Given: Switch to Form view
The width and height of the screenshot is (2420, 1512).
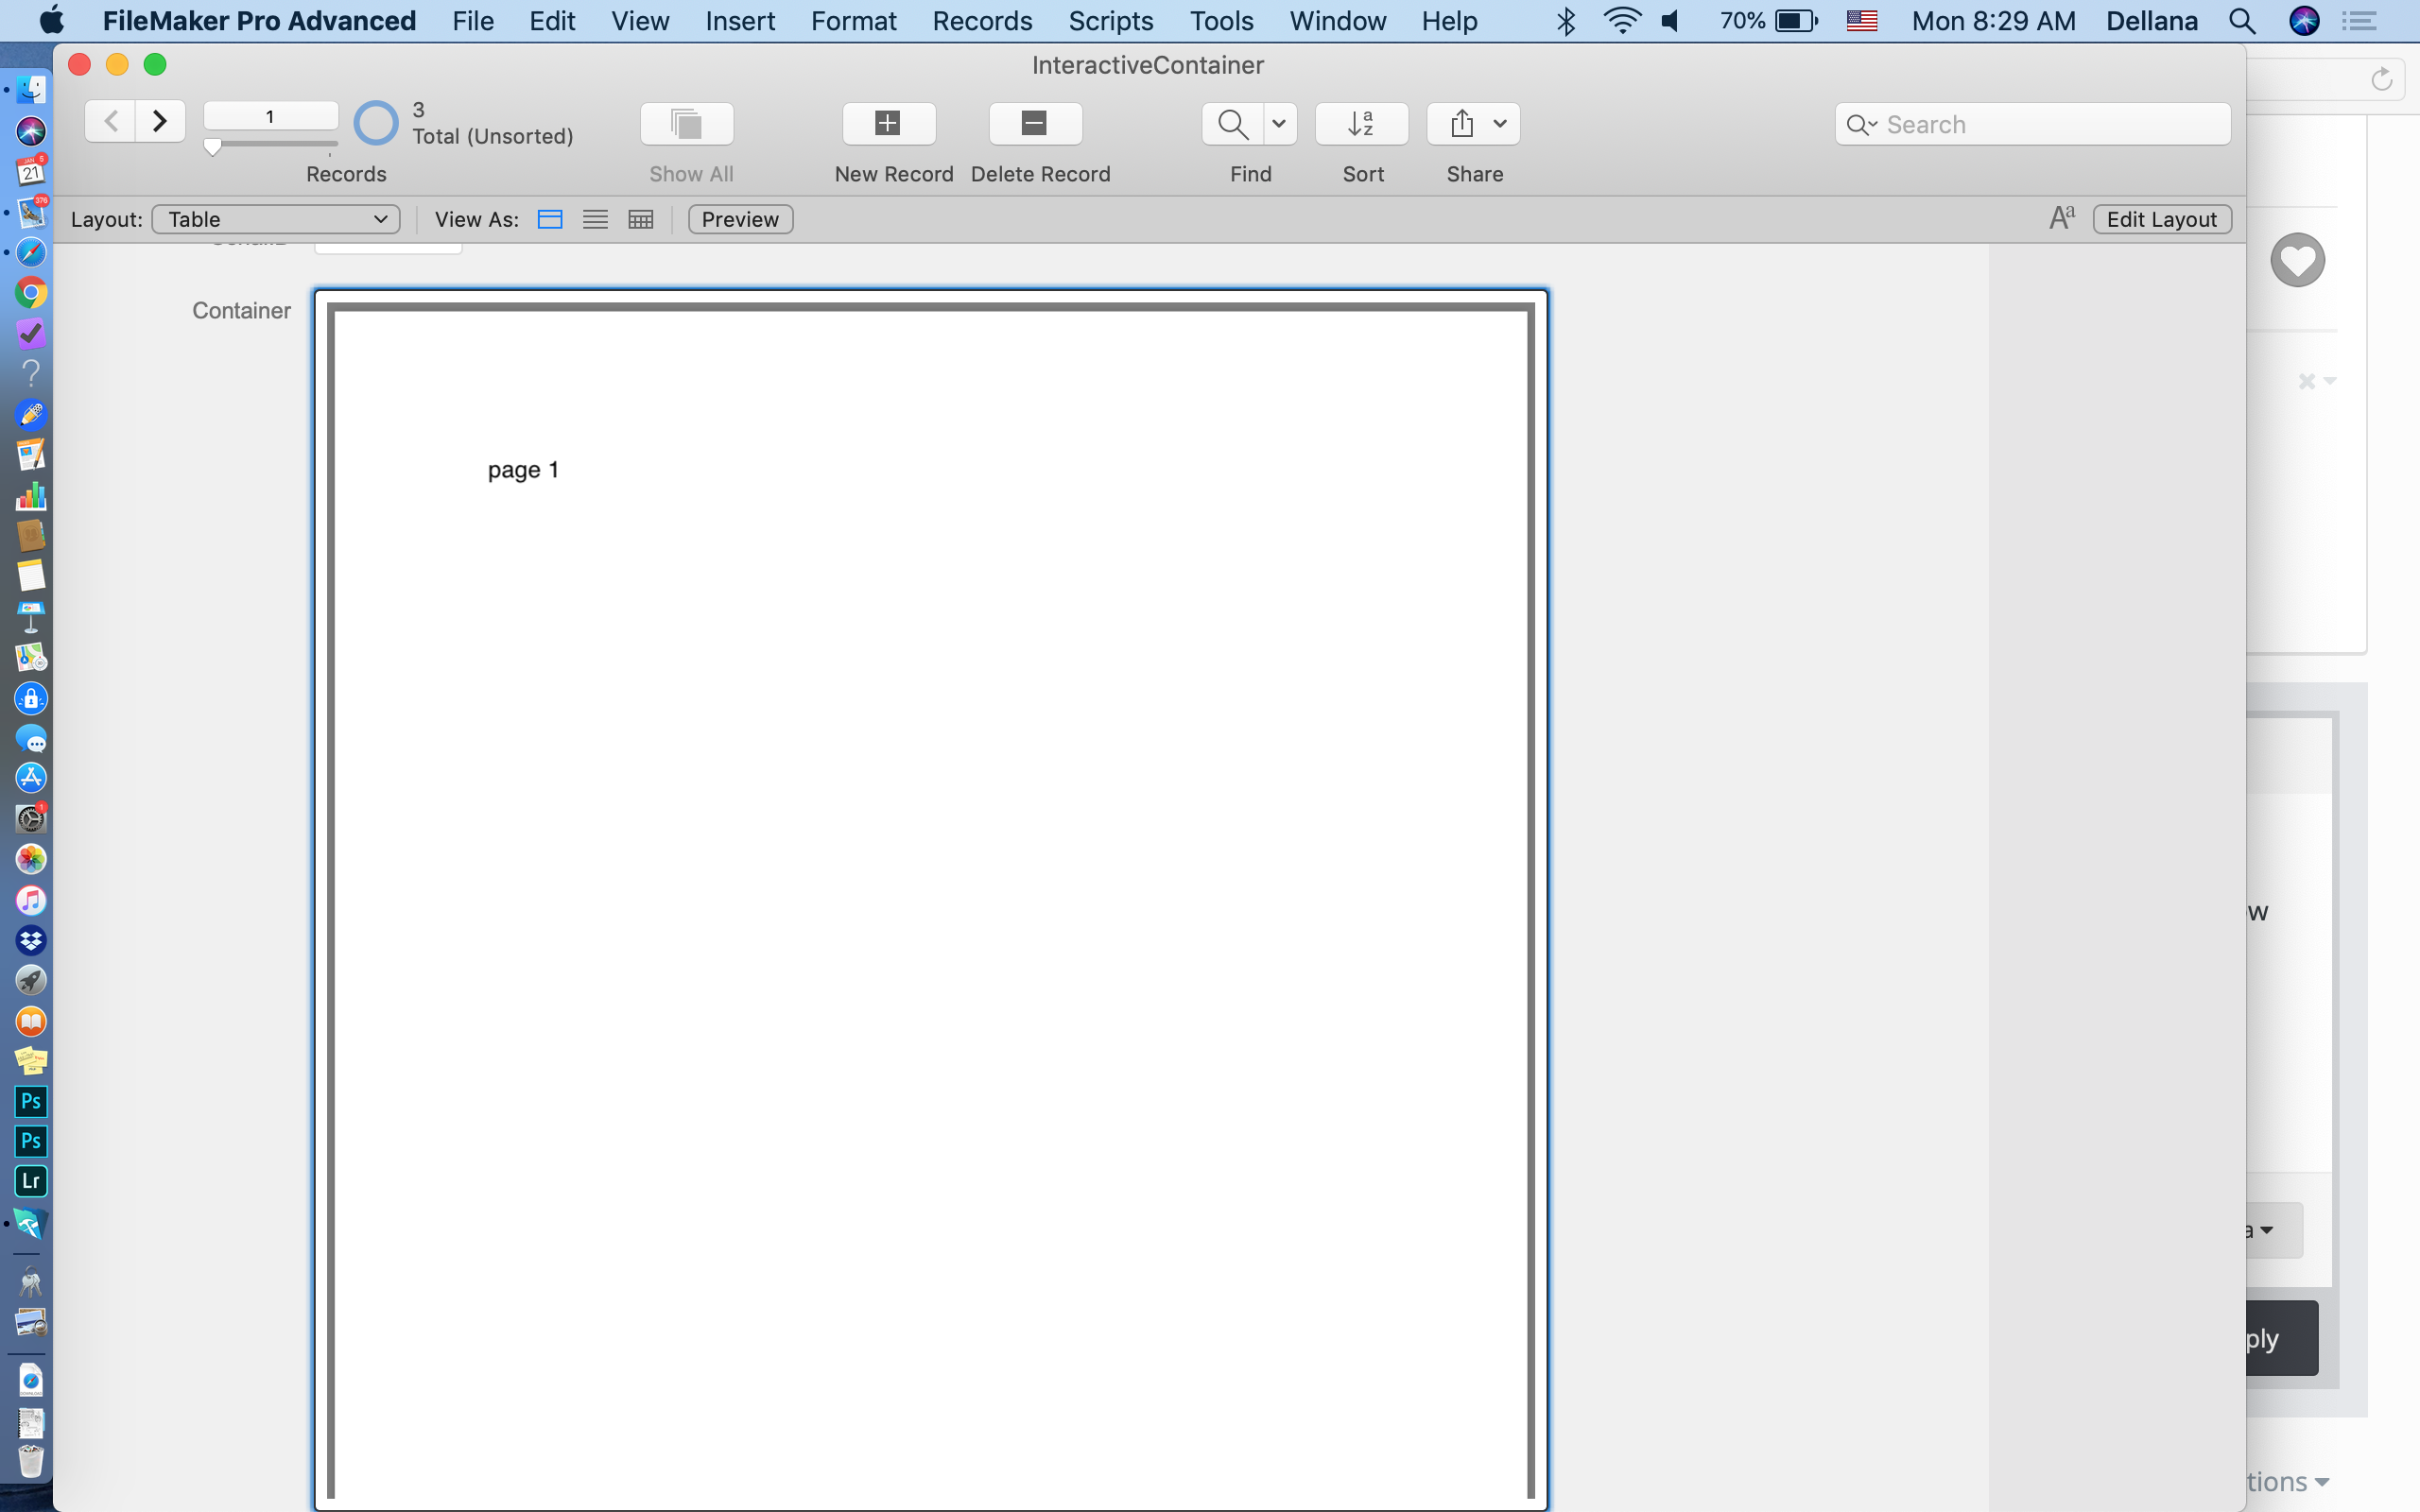Looking at the screenshot, I should [550, 219].
